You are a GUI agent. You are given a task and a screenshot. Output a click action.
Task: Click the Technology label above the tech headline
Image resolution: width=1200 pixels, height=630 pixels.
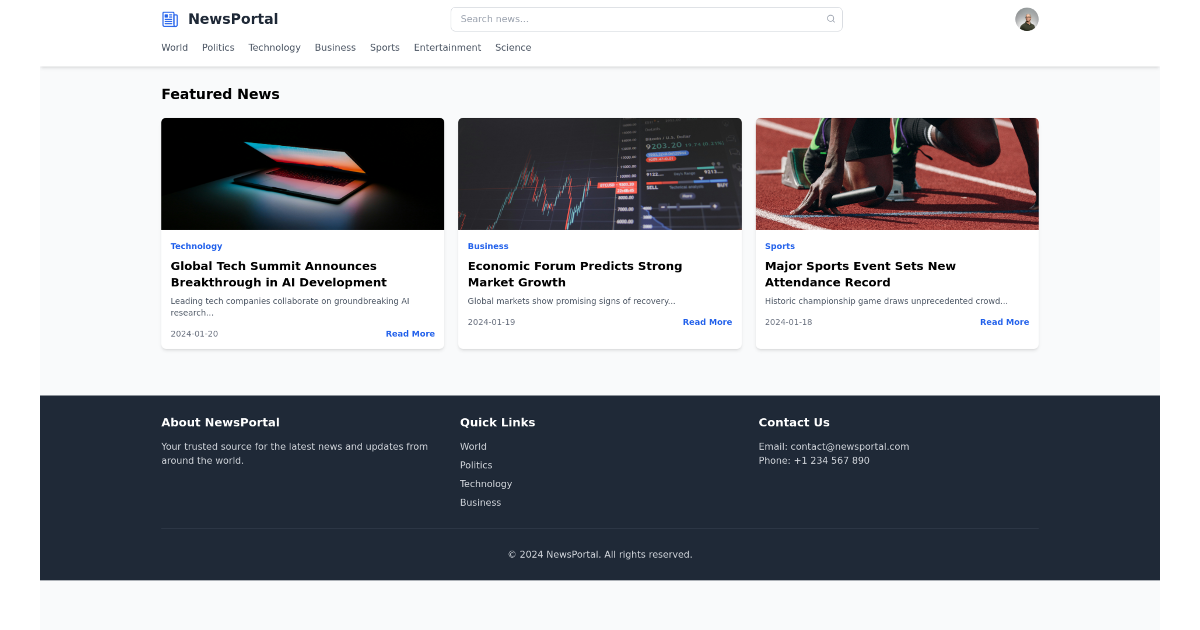196,246
